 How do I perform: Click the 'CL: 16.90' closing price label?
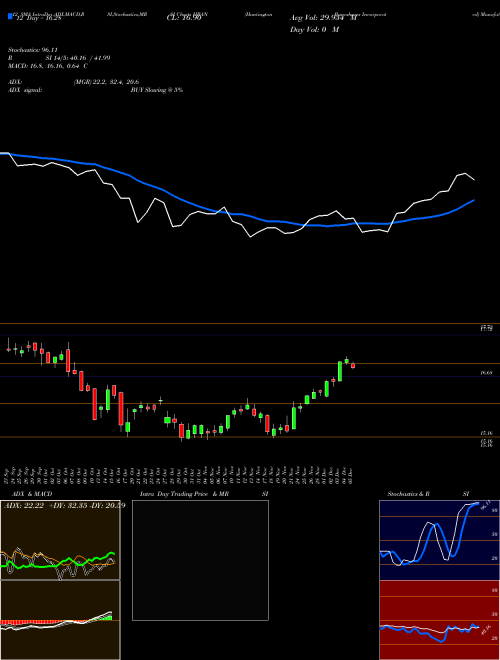tap(184, 18)
